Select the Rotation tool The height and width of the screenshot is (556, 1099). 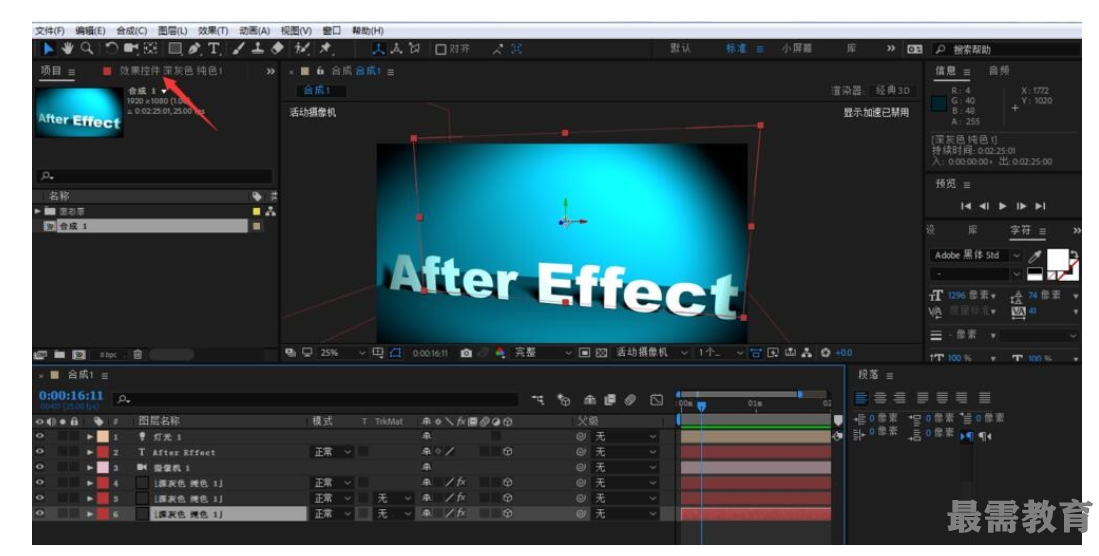point(112,48)
